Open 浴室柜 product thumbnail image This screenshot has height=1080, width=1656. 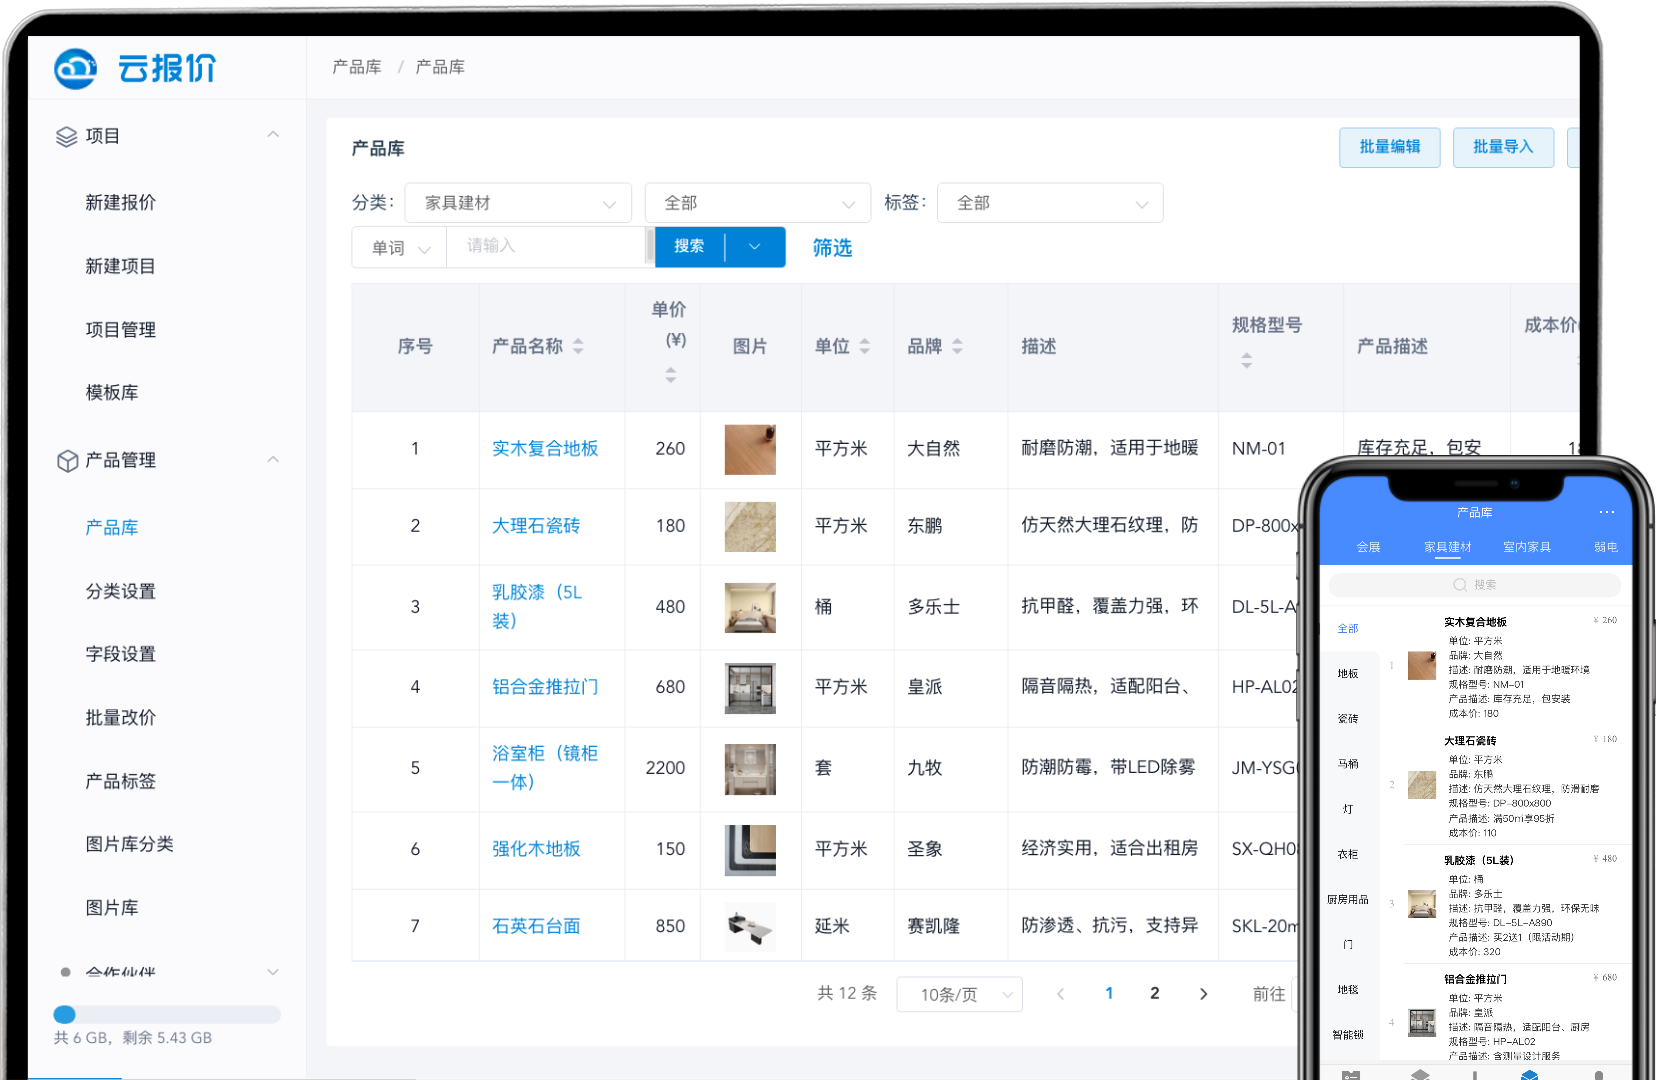pos(750,769)
